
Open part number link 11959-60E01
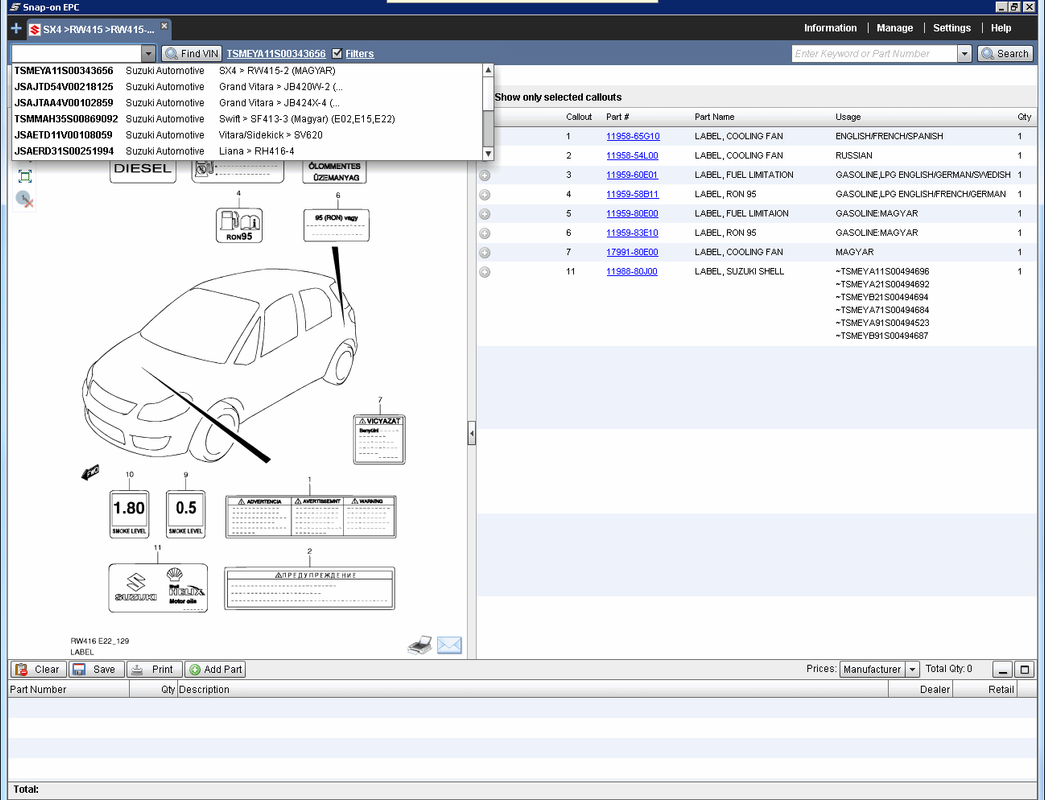[x=632, y=175]
